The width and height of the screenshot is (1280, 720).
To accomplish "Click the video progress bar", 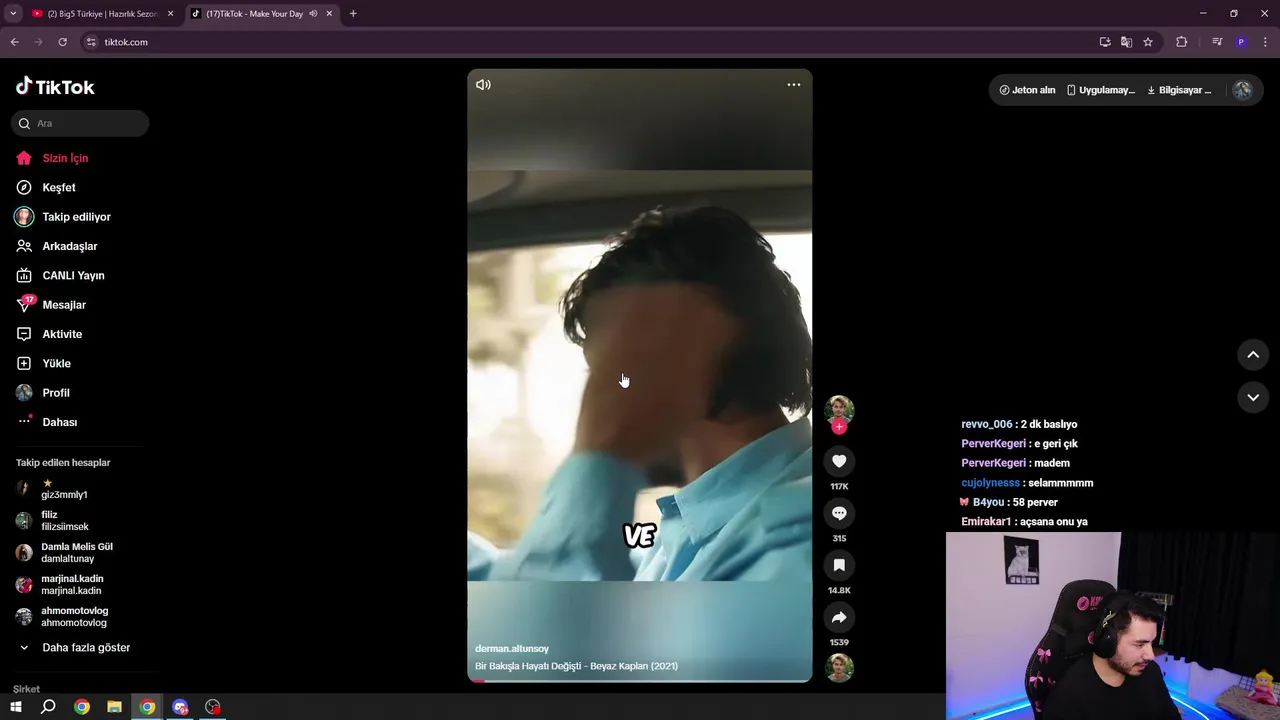I will tap(640, 680).
